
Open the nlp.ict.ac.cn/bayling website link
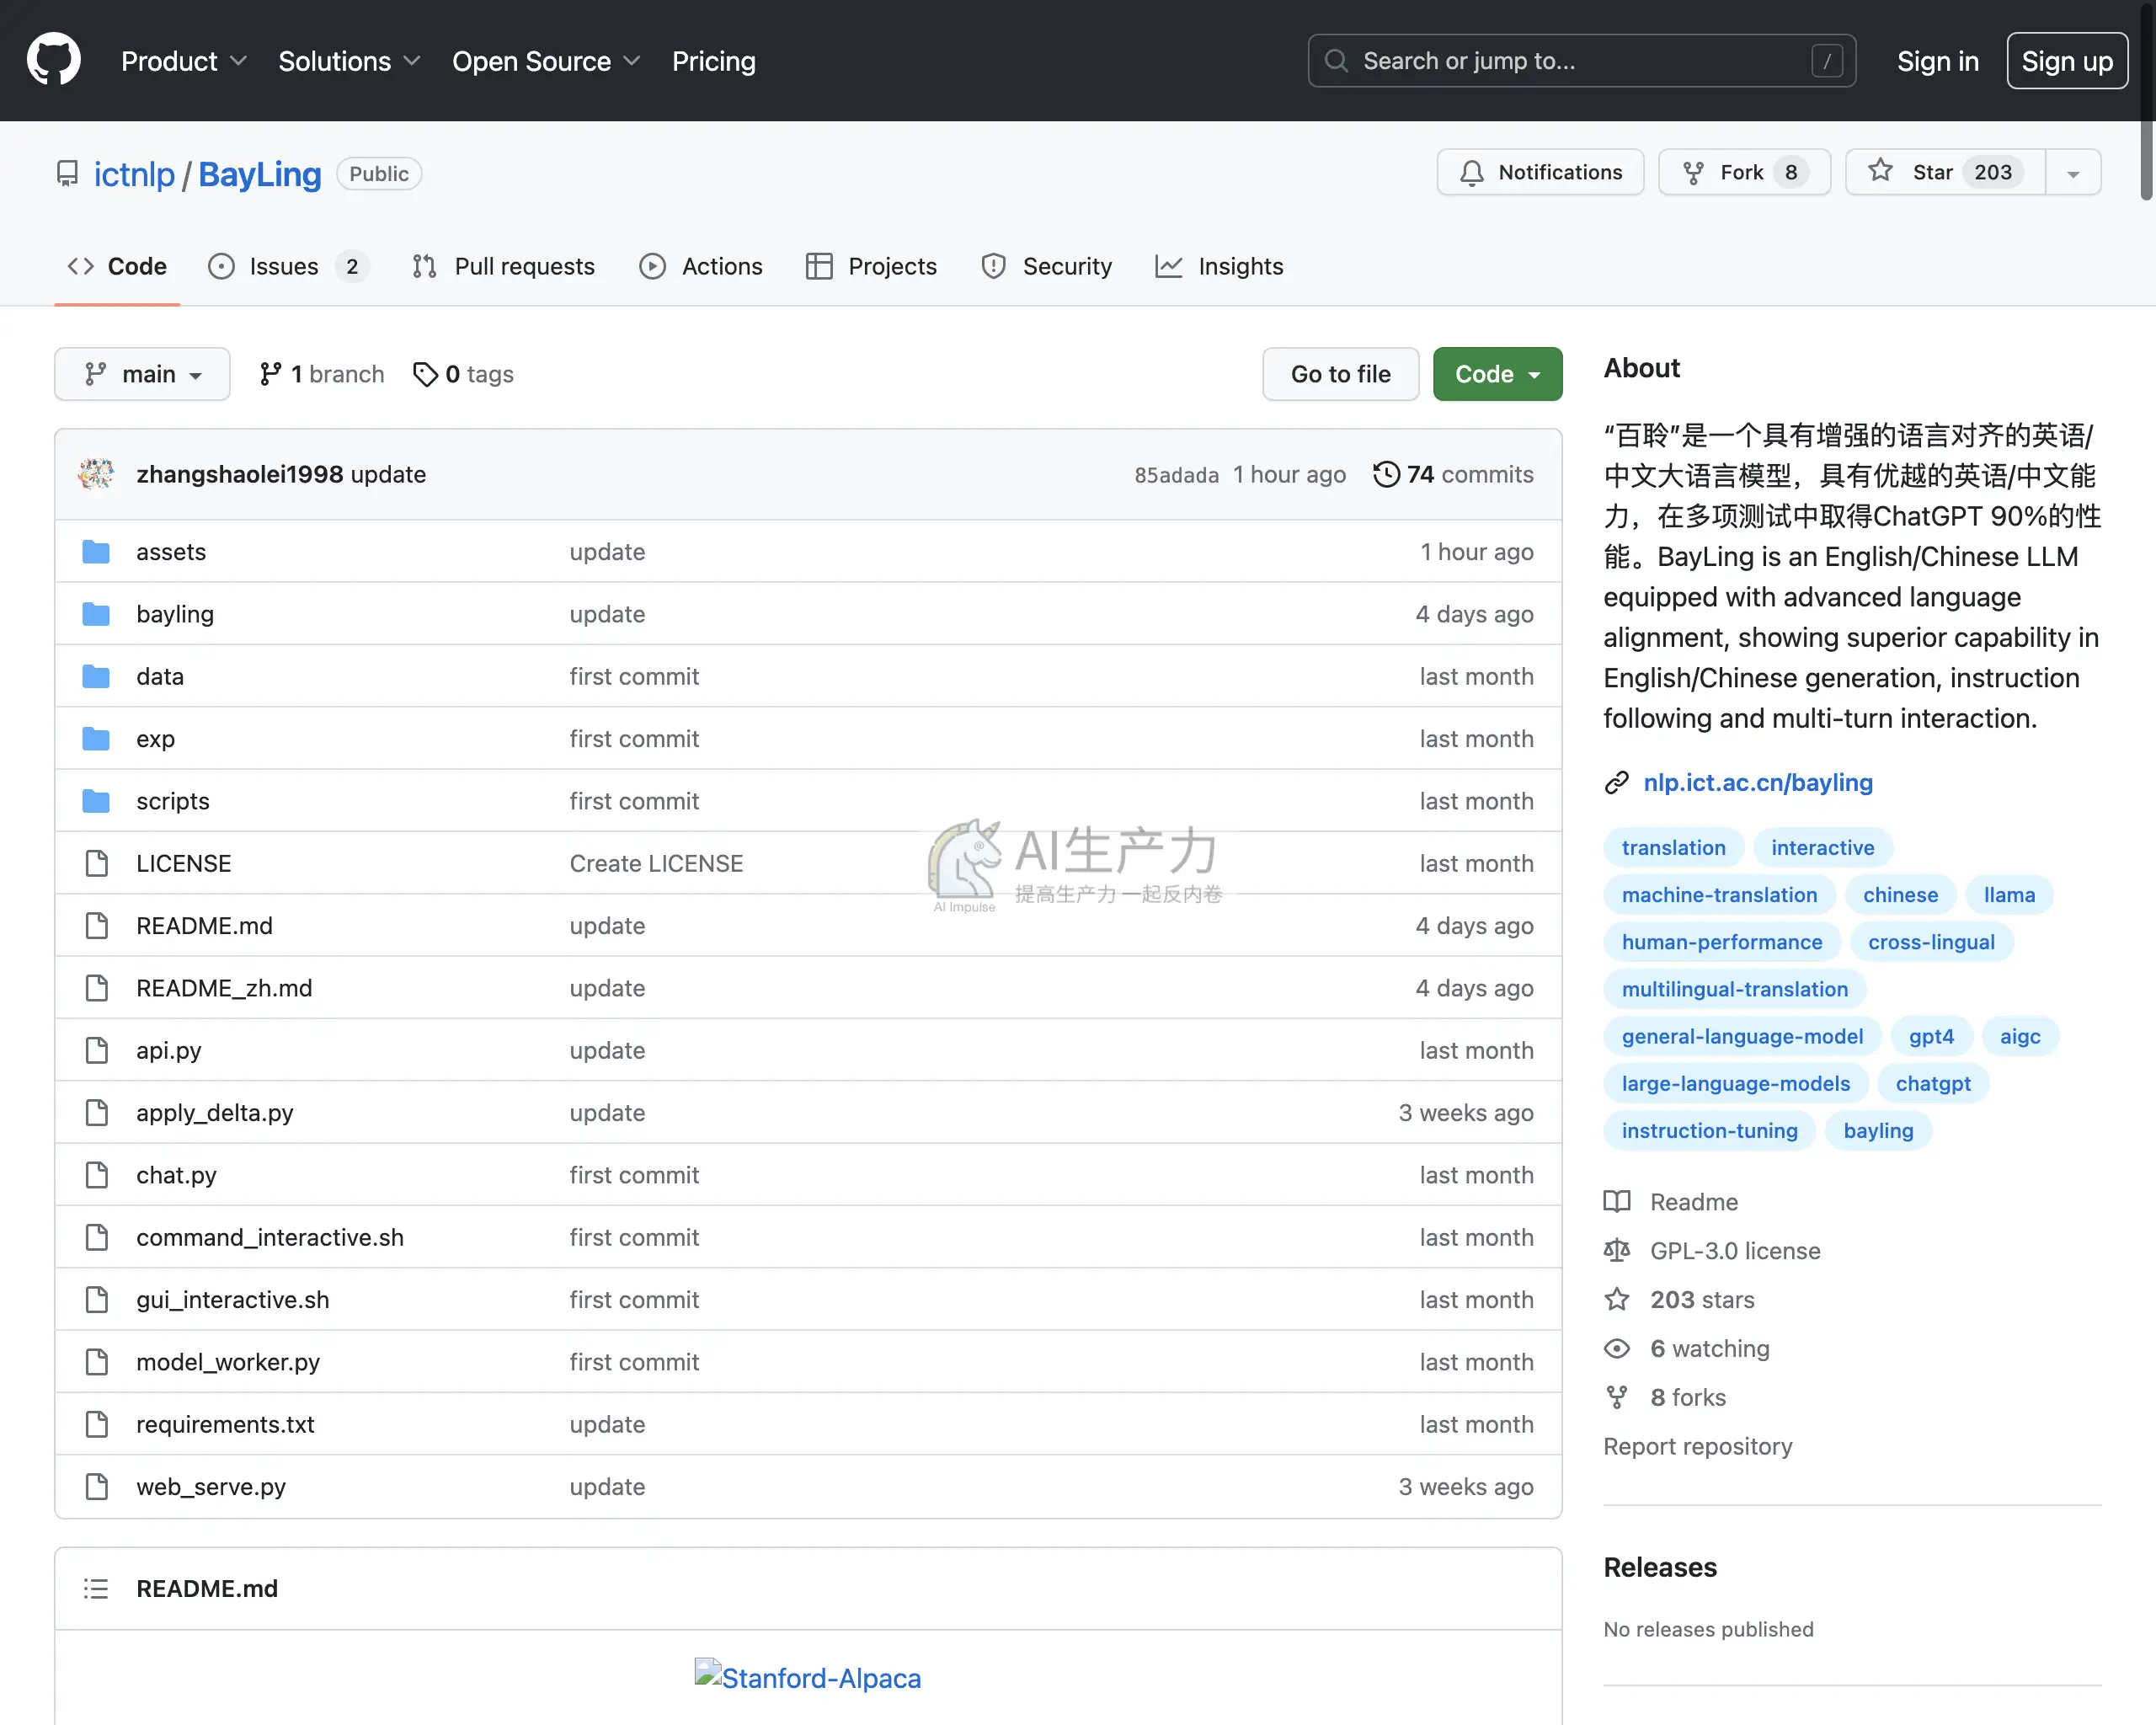[1757, 783]
